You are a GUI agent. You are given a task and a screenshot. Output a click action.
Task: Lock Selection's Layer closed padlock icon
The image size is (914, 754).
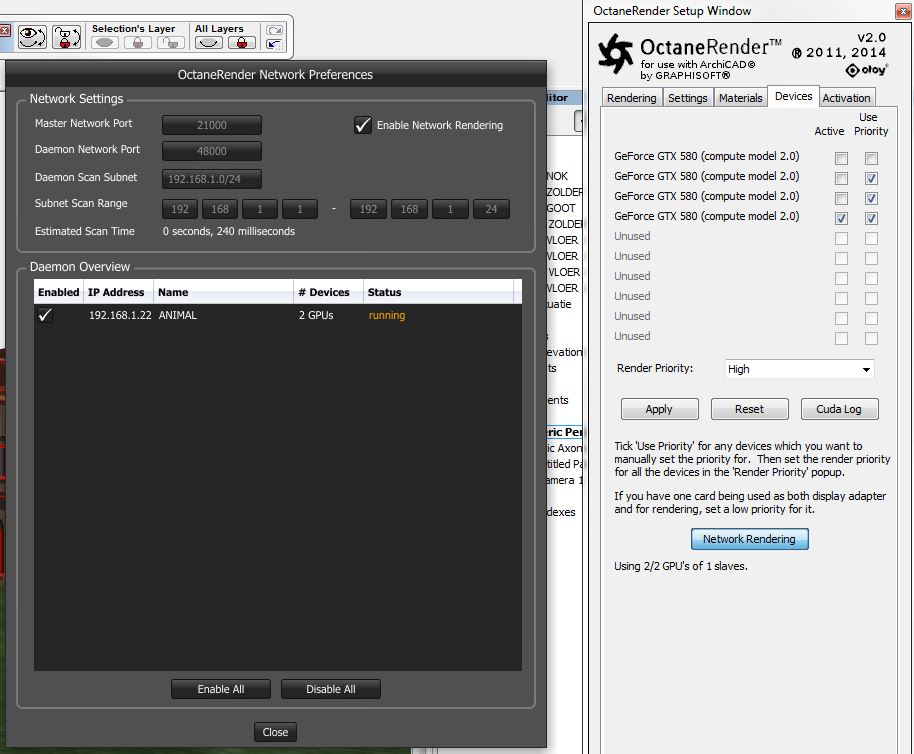pyautogui.click(x=138, y=43)
